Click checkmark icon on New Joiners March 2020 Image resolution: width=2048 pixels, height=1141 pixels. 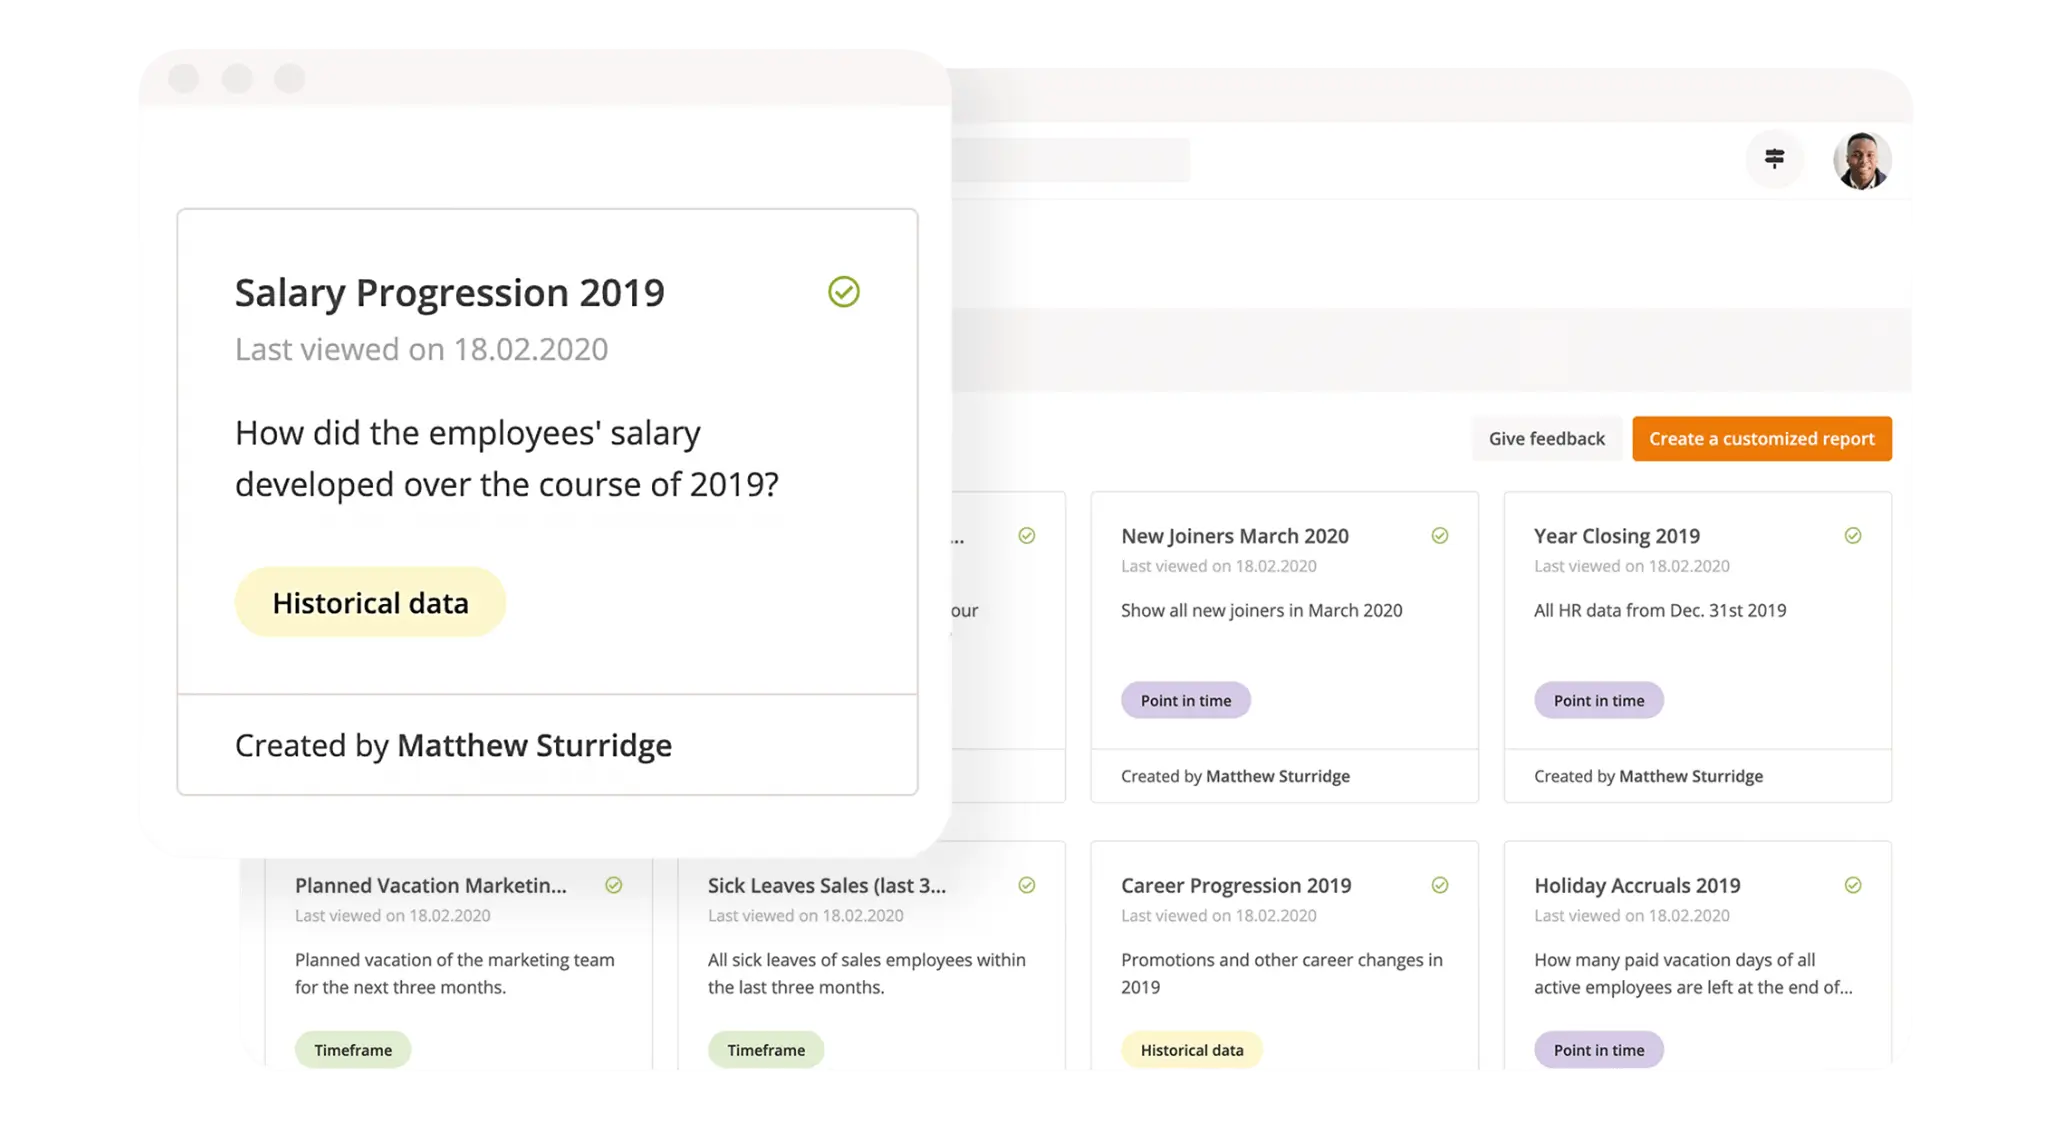click(x=1440, y=536)
